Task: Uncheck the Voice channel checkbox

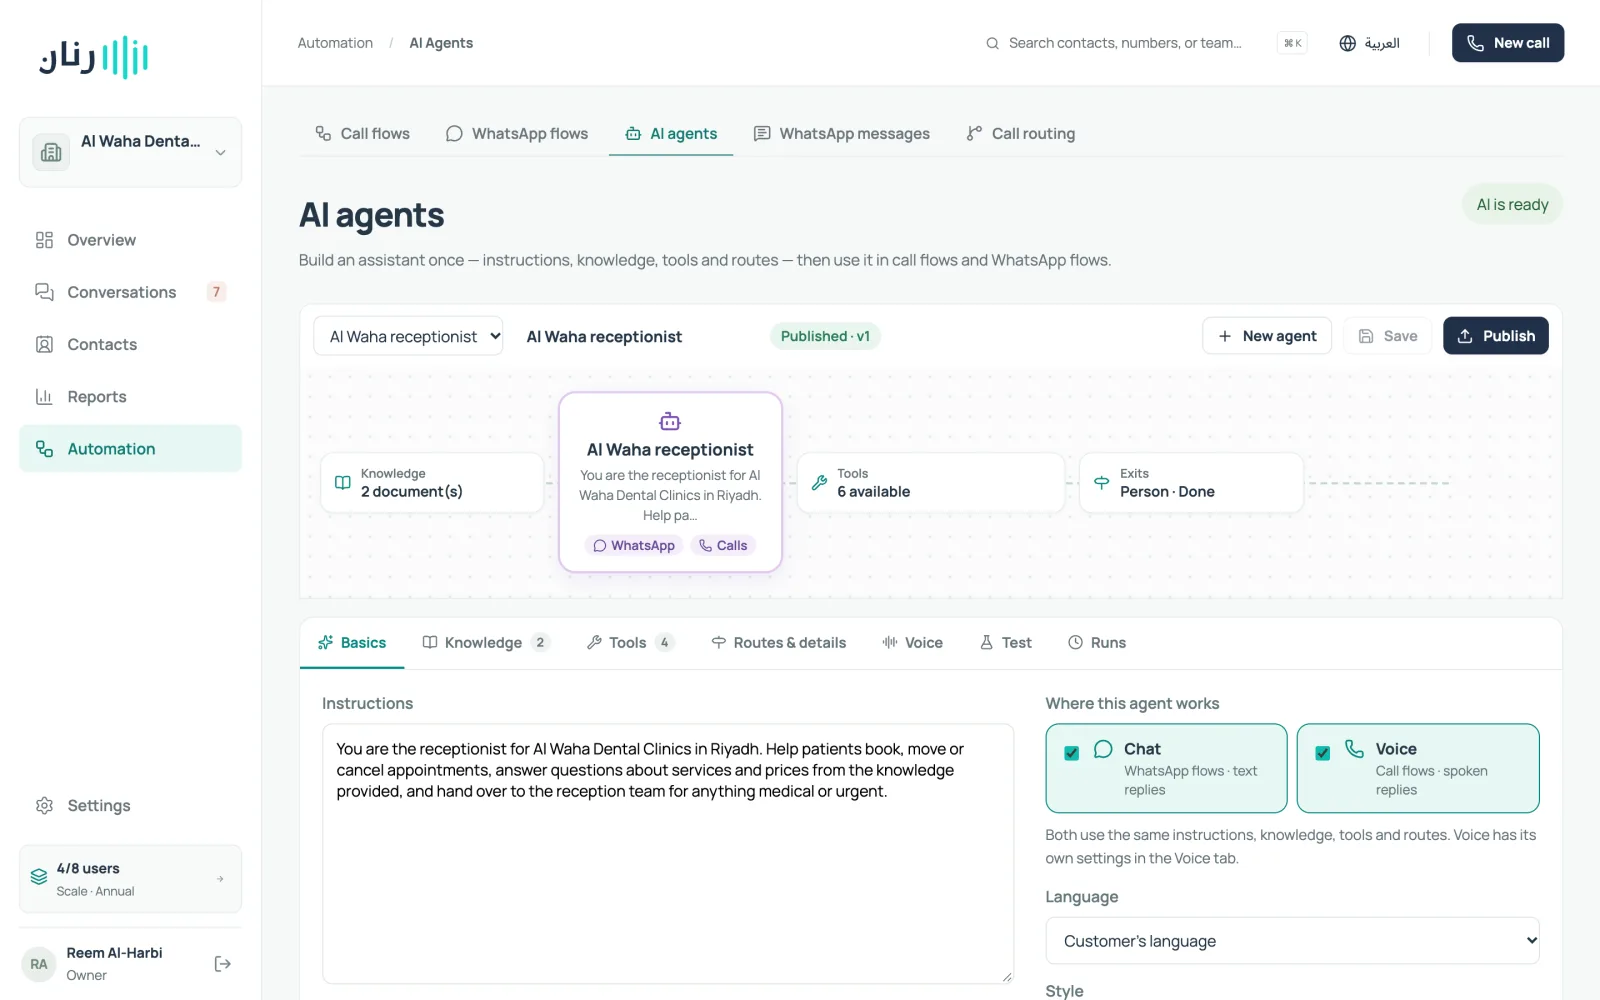Action: (1322, 753)
